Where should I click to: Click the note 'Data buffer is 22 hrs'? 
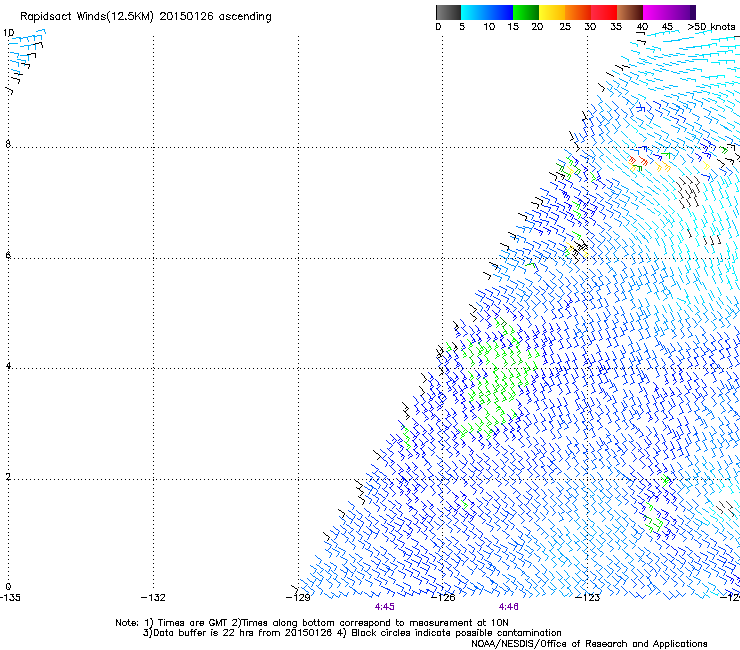pyautogui.click(x=202, y=633)
